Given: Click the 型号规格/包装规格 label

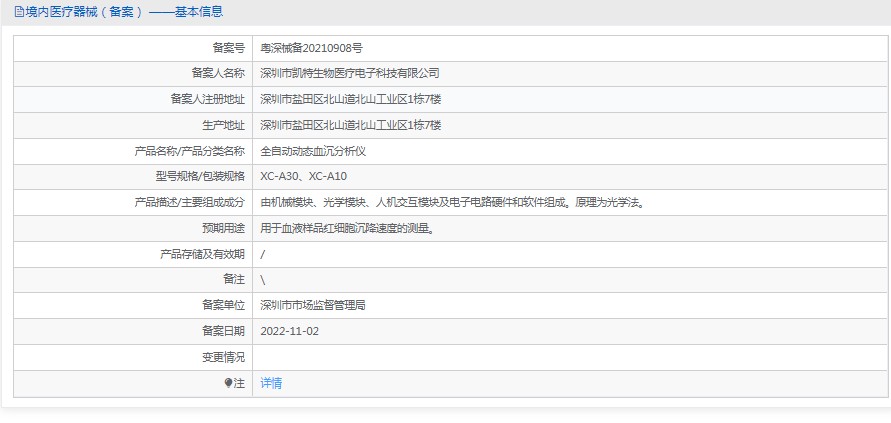Looking at the screenshot, I should 200,177.
